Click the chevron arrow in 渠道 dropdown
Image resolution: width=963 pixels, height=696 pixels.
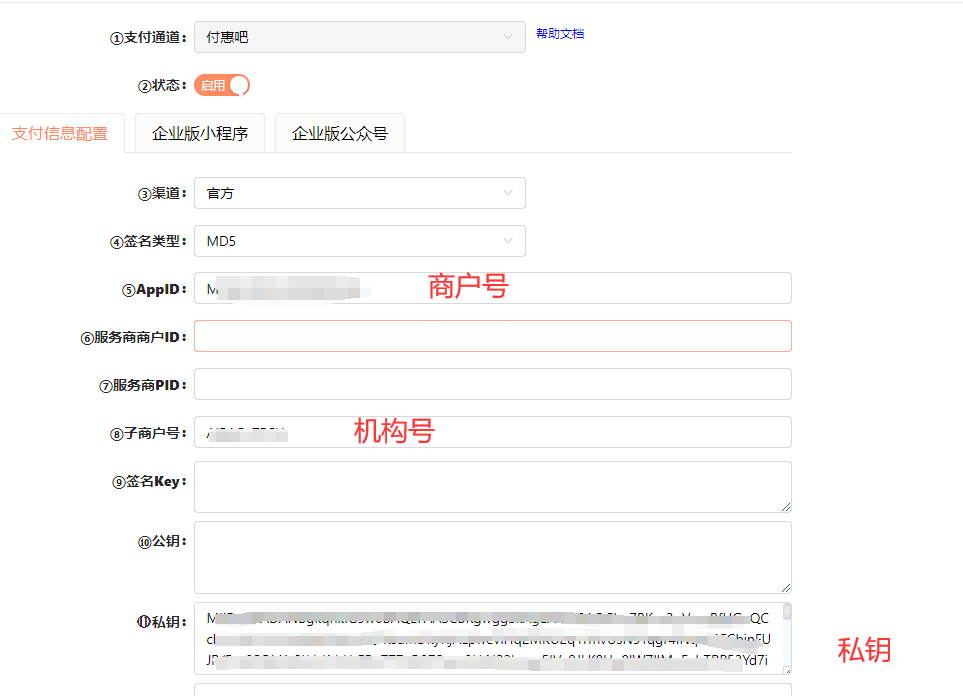[x=509, y=193]
